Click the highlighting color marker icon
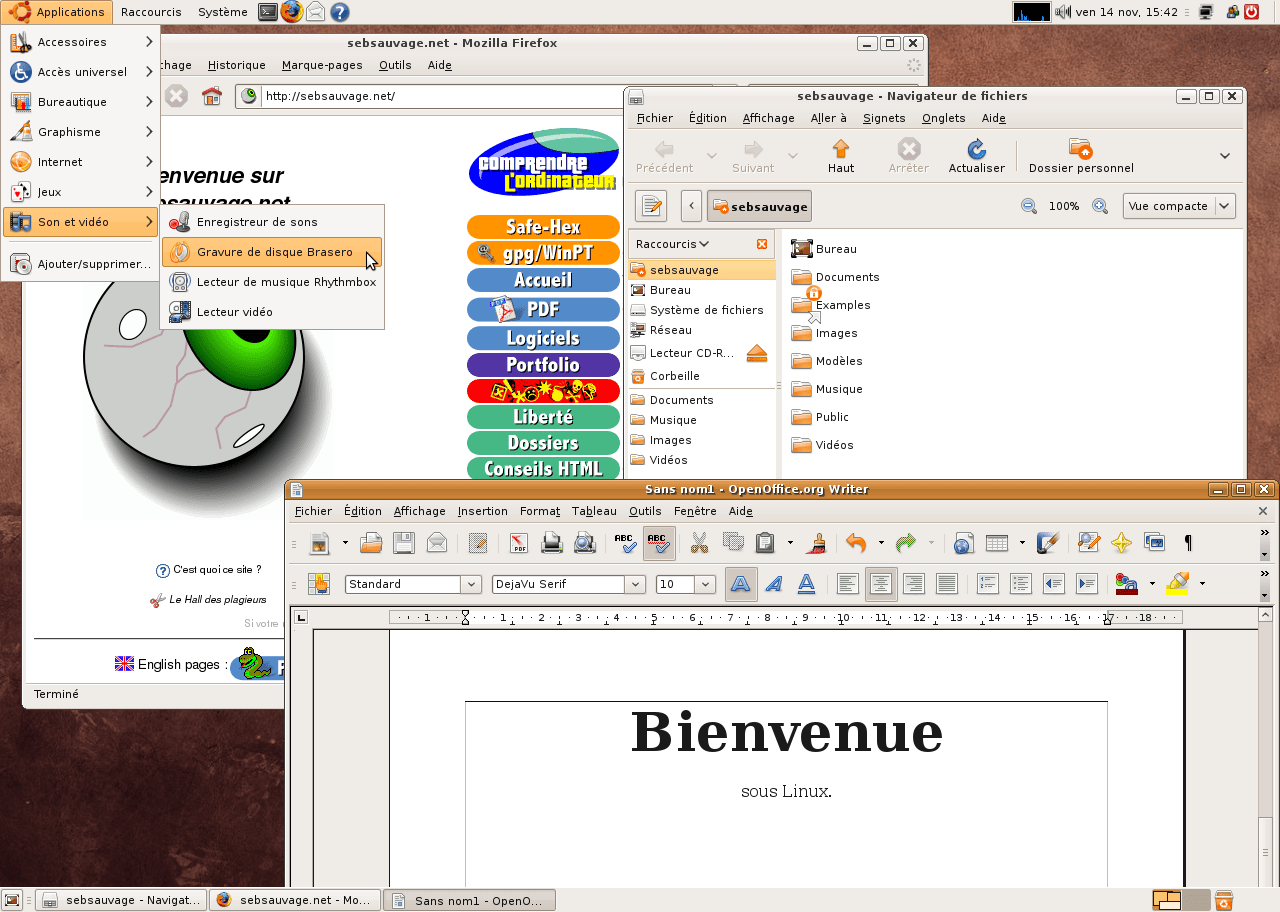Screen dimensions: 1280x912 [1177, 584]
